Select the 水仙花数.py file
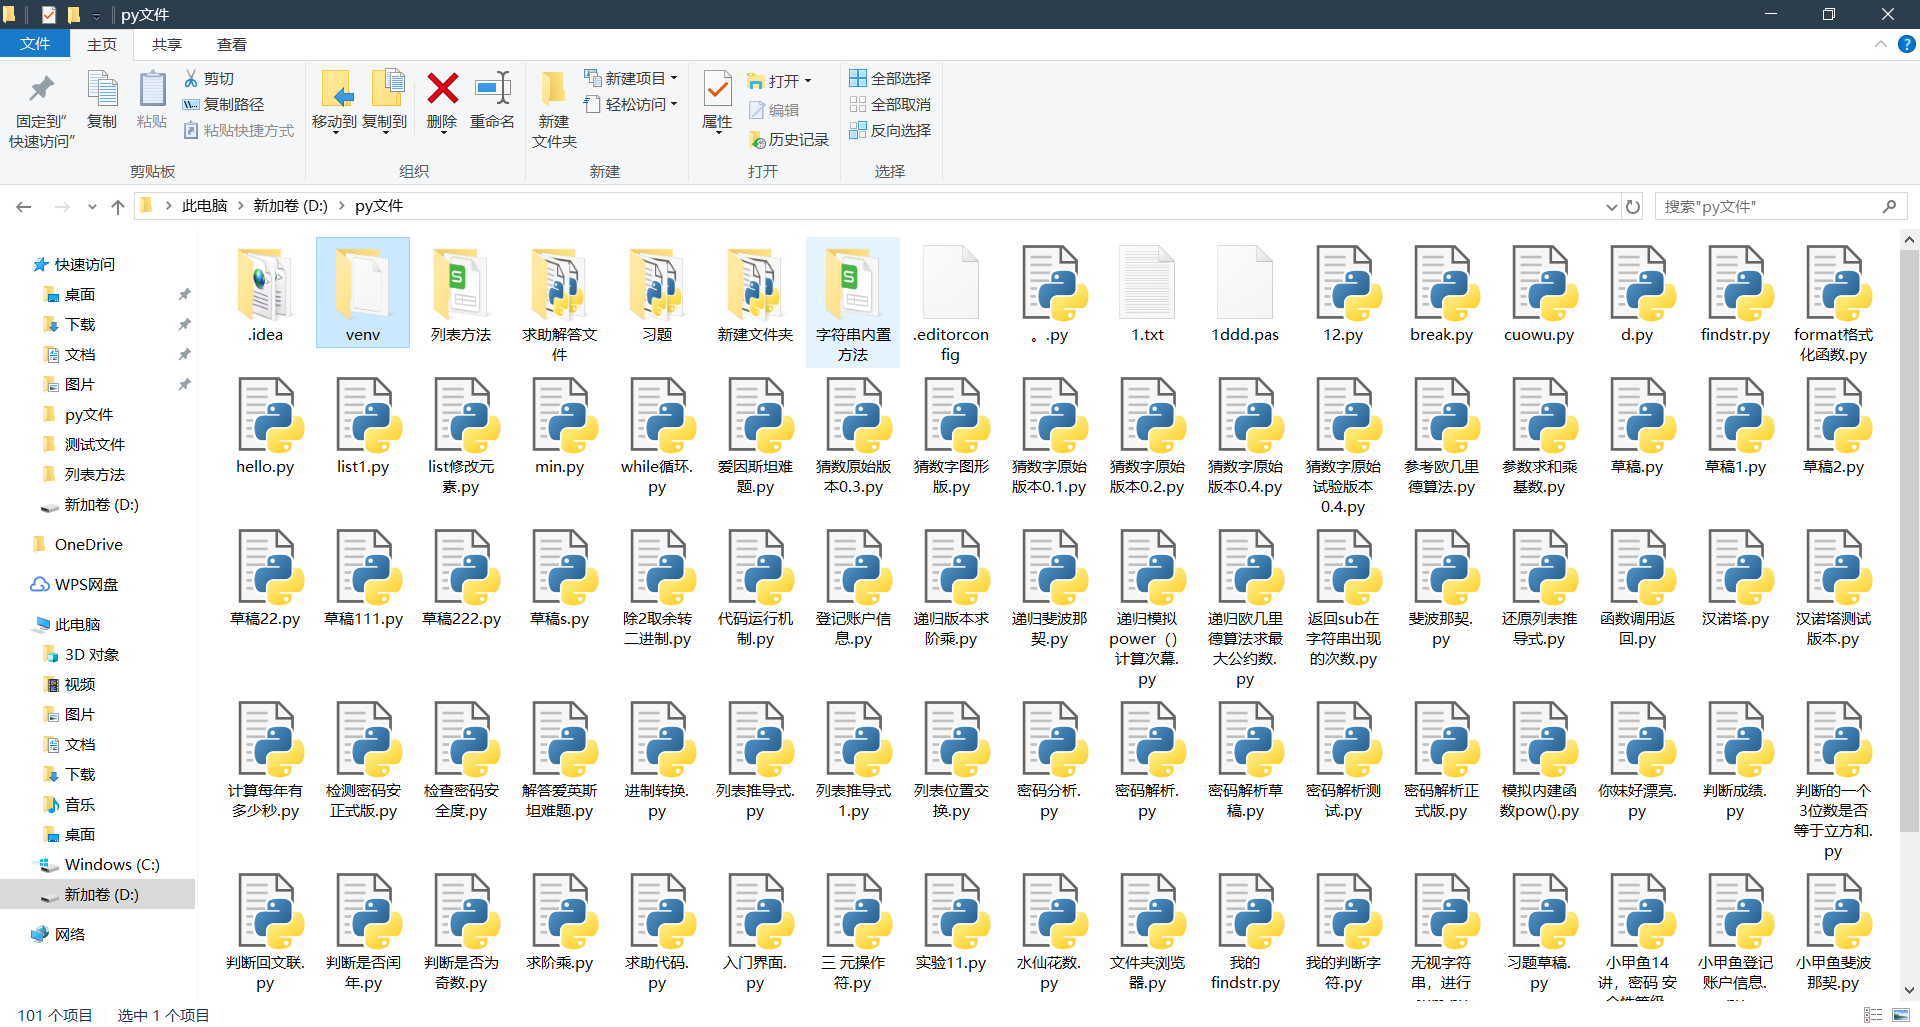 click(1049, 931)
